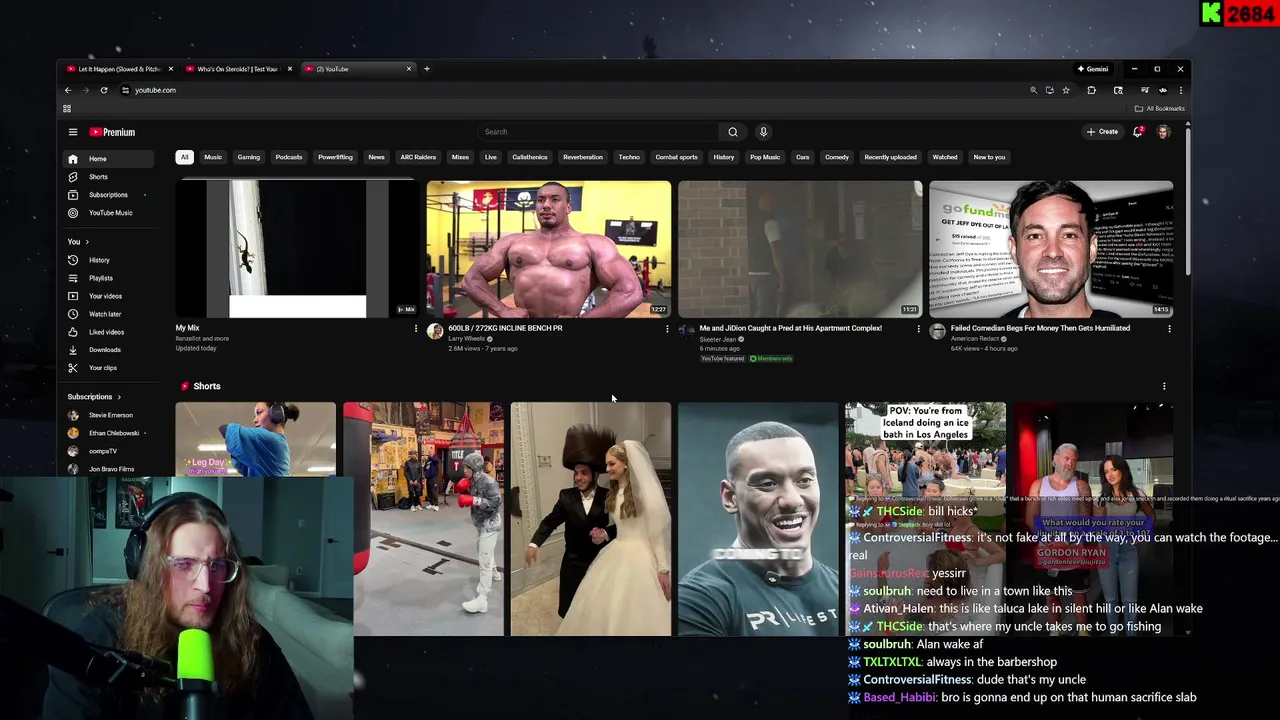Open the 600LB / 272KG Incline Bench PR title
Viewport: 1280px width, 720px height.
(x=505, y=328)
